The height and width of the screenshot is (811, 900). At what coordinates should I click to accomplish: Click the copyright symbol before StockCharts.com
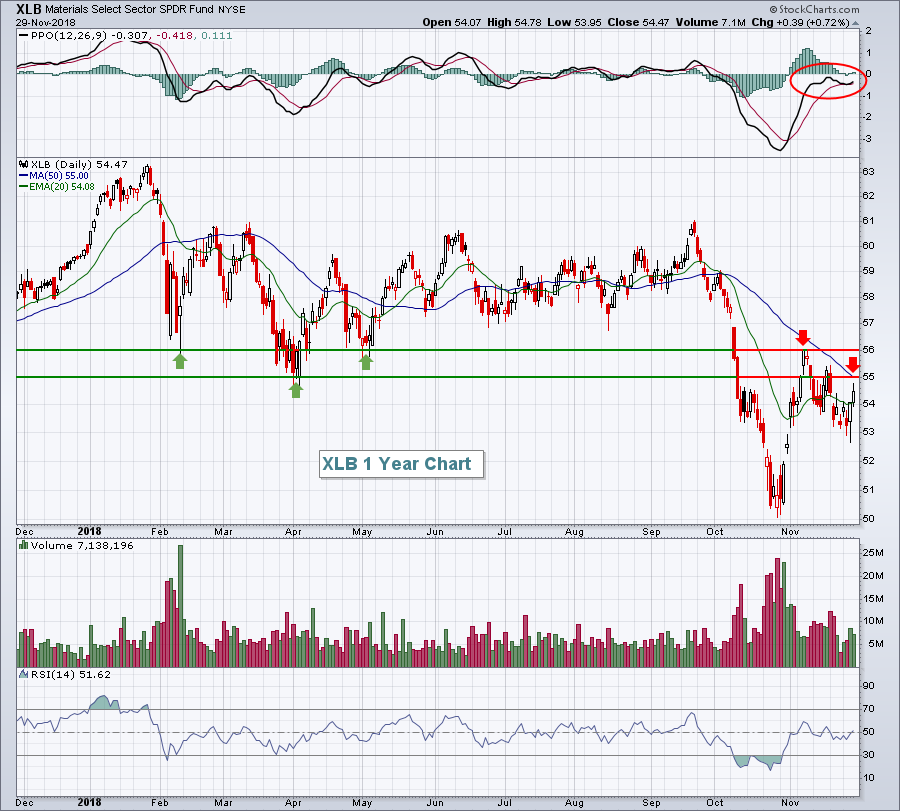coord(773,9)
